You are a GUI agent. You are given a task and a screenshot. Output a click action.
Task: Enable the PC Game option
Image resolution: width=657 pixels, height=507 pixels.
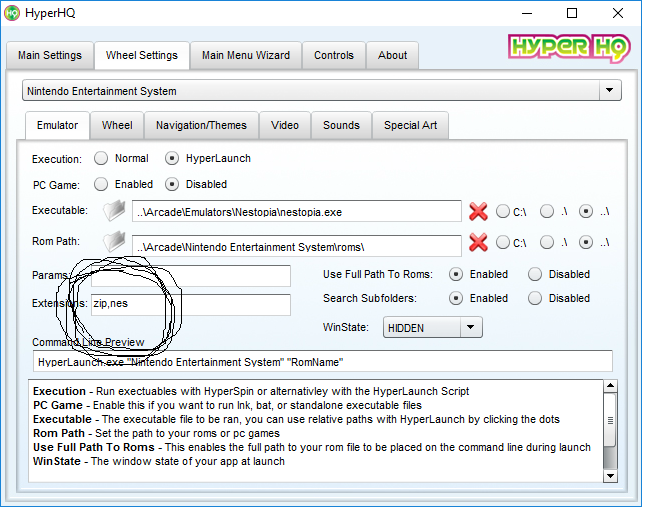pyautogui.click(x=101, y=184)
